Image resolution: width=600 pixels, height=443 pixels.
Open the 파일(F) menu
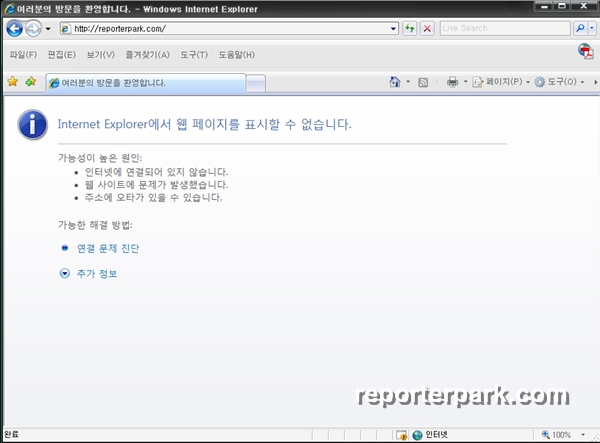click(x=23, y=55)
